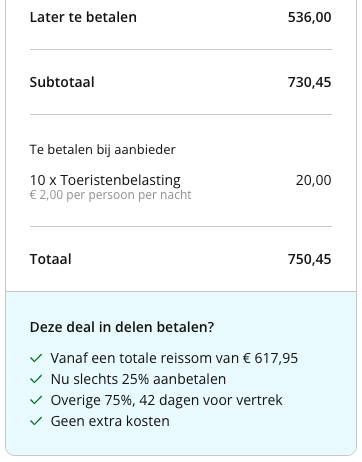Click the Totaal label

coord(50,259)
